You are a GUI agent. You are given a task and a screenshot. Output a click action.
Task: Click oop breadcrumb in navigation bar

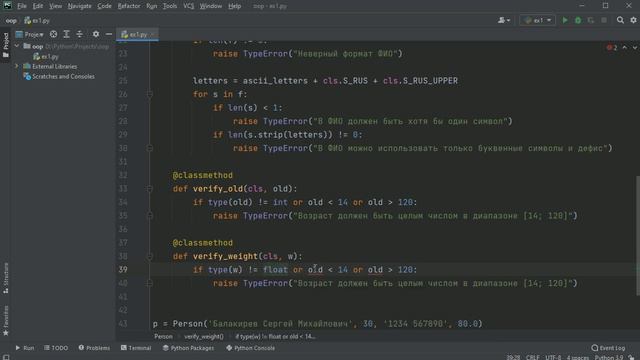point(11,20)
